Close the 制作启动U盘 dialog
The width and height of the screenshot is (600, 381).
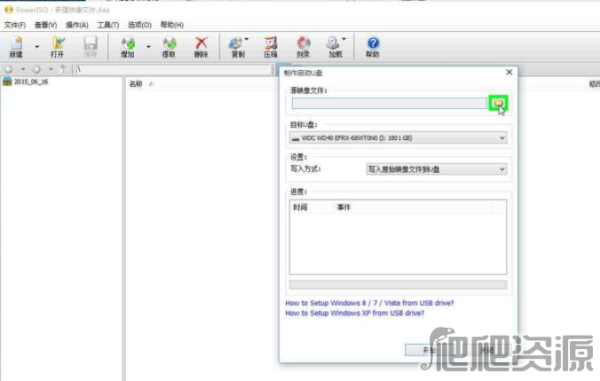[x=509, y=72]
